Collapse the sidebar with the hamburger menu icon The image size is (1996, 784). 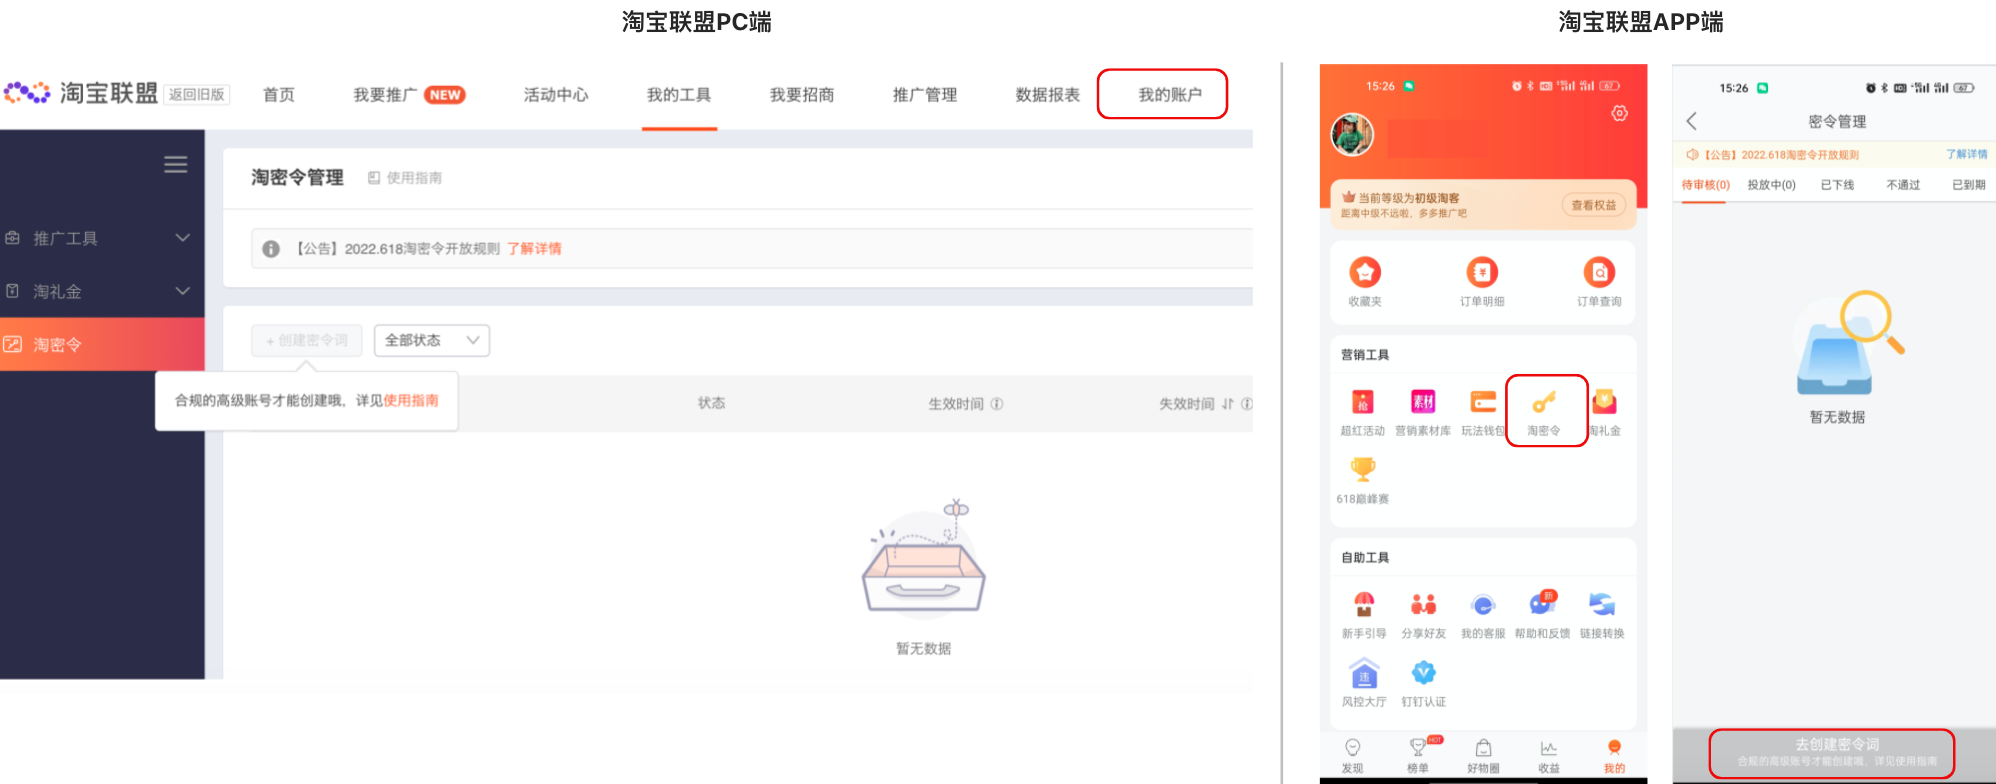pyautogui.click(x=176, y=165)
